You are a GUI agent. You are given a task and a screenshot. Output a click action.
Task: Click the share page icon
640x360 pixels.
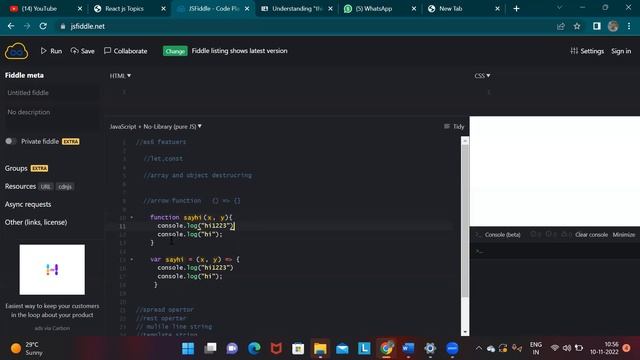(561, 26)
